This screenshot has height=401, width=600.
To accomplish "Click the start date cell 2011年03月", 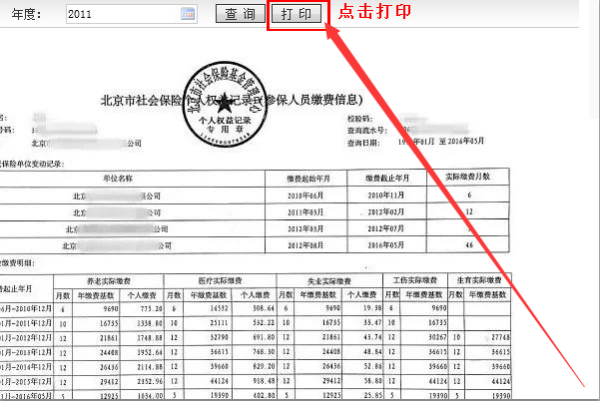I will point(305,212).
